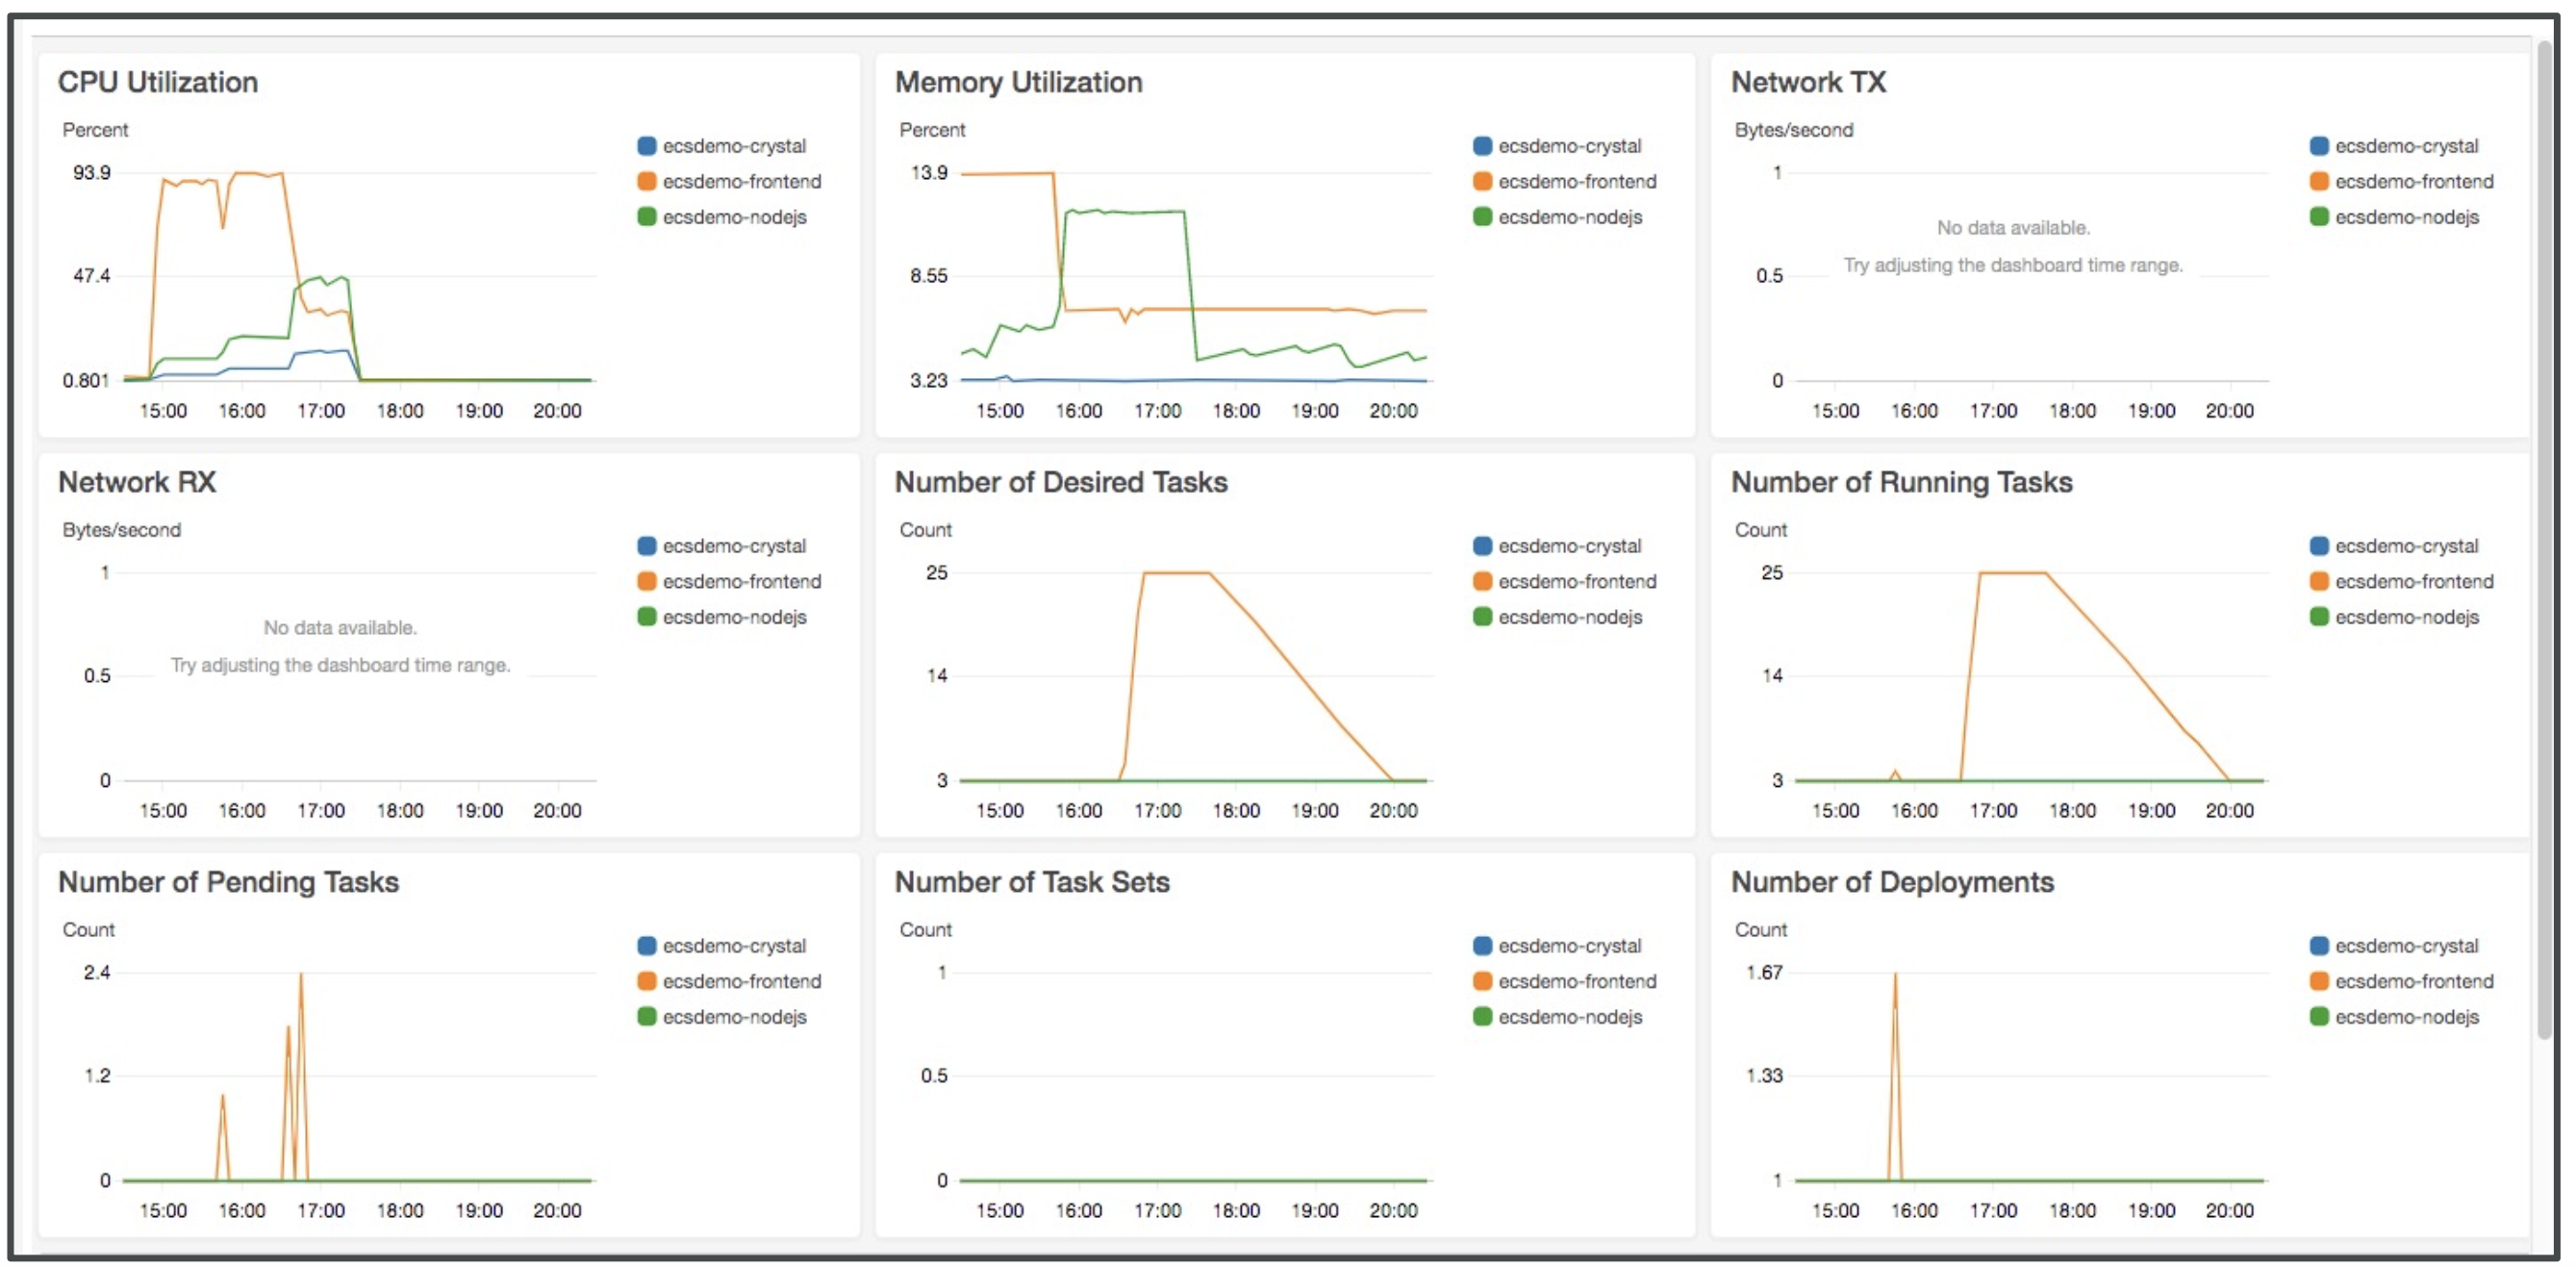Viewport: 2576px width, 1268px height.
Task: Click the green plateau line in Memory Utilization
Action: click(1128, 212)
